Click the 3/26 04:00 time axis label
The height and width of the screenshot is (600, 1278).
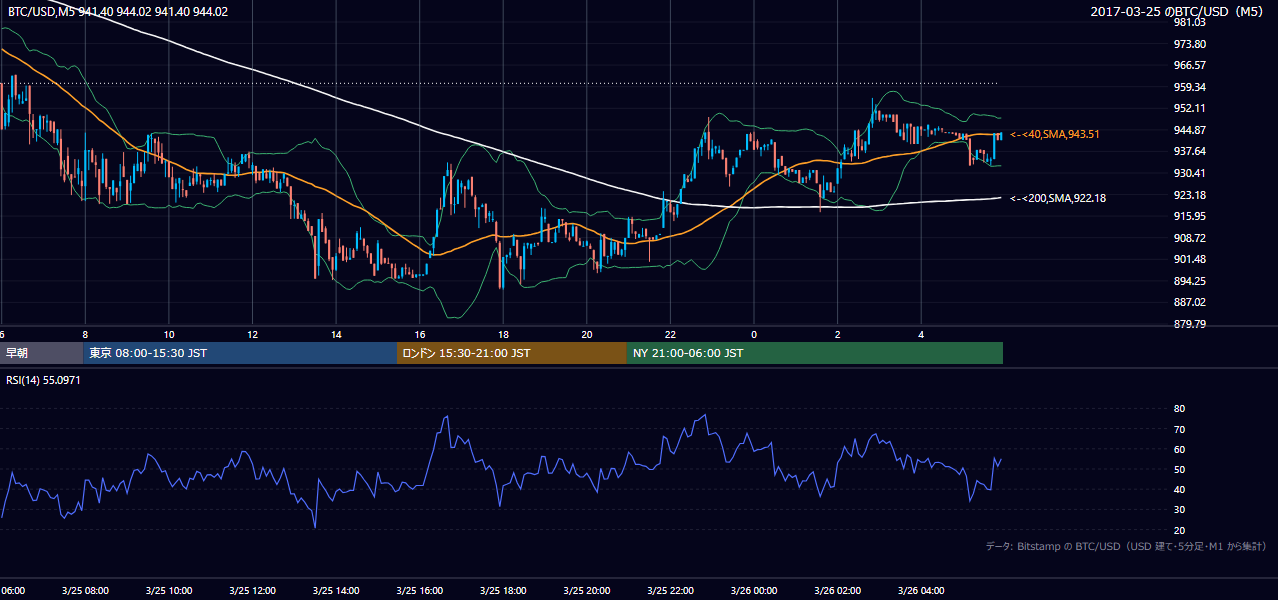tap(921, 591)
